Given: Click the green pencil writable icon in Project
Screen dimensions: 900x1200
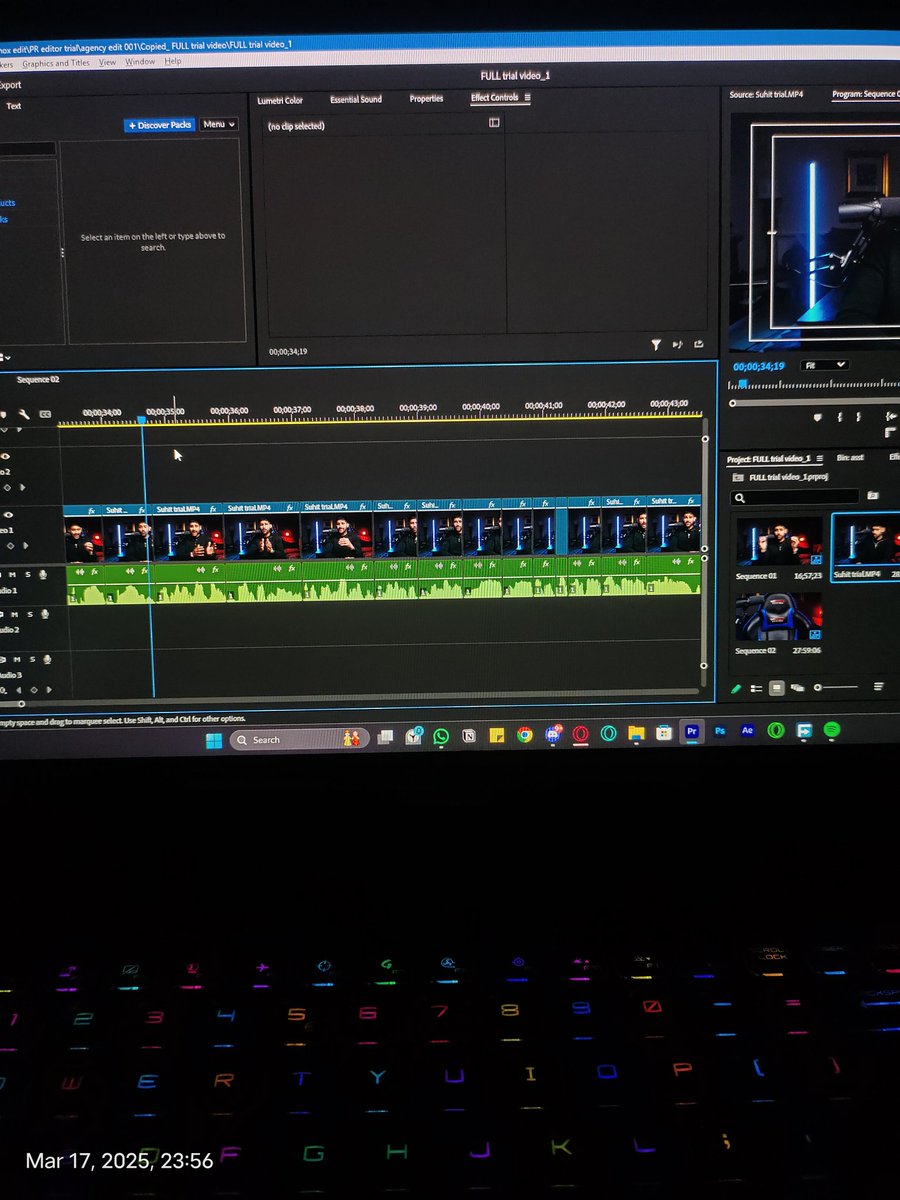Looking at the screenshot, I should [736, 688].
